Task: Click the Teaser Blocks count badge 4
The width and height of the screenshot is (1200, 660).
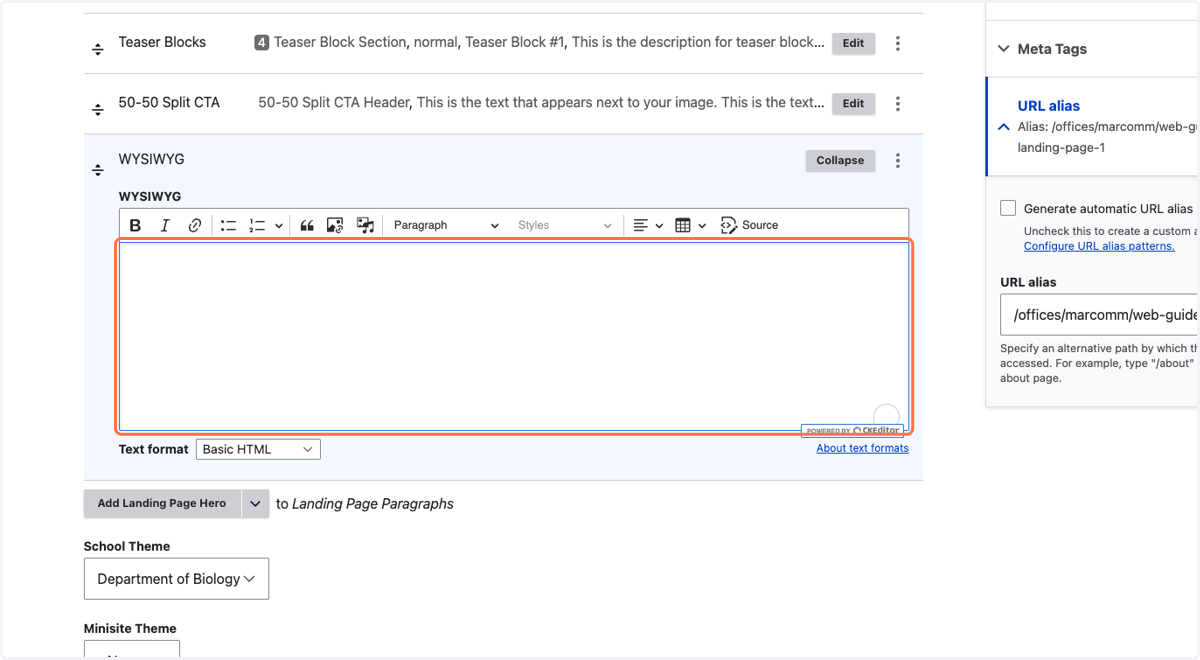Action: click(x=261, y=43)
